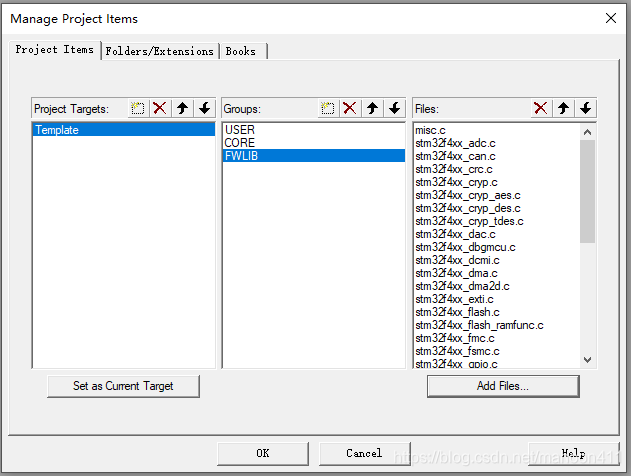
Task: Move selected file up
Action: click(563, 108)
